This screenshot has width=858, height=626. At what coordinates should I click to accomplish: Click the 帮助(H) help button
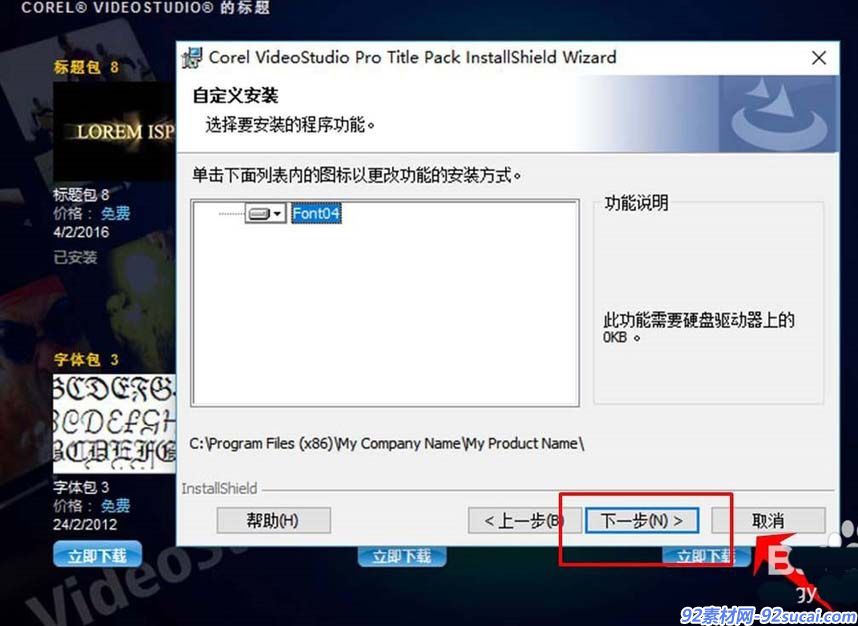coord(274,520)
